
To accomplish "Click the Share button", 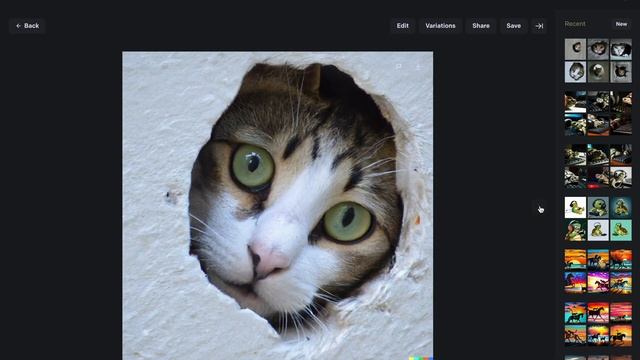I will pos(481,26).
